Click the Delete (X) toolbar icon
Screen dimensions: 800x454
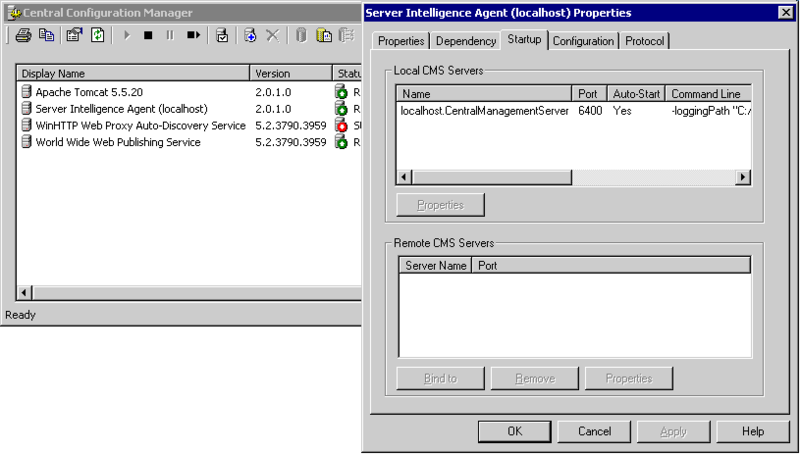(x=273, y=35)
